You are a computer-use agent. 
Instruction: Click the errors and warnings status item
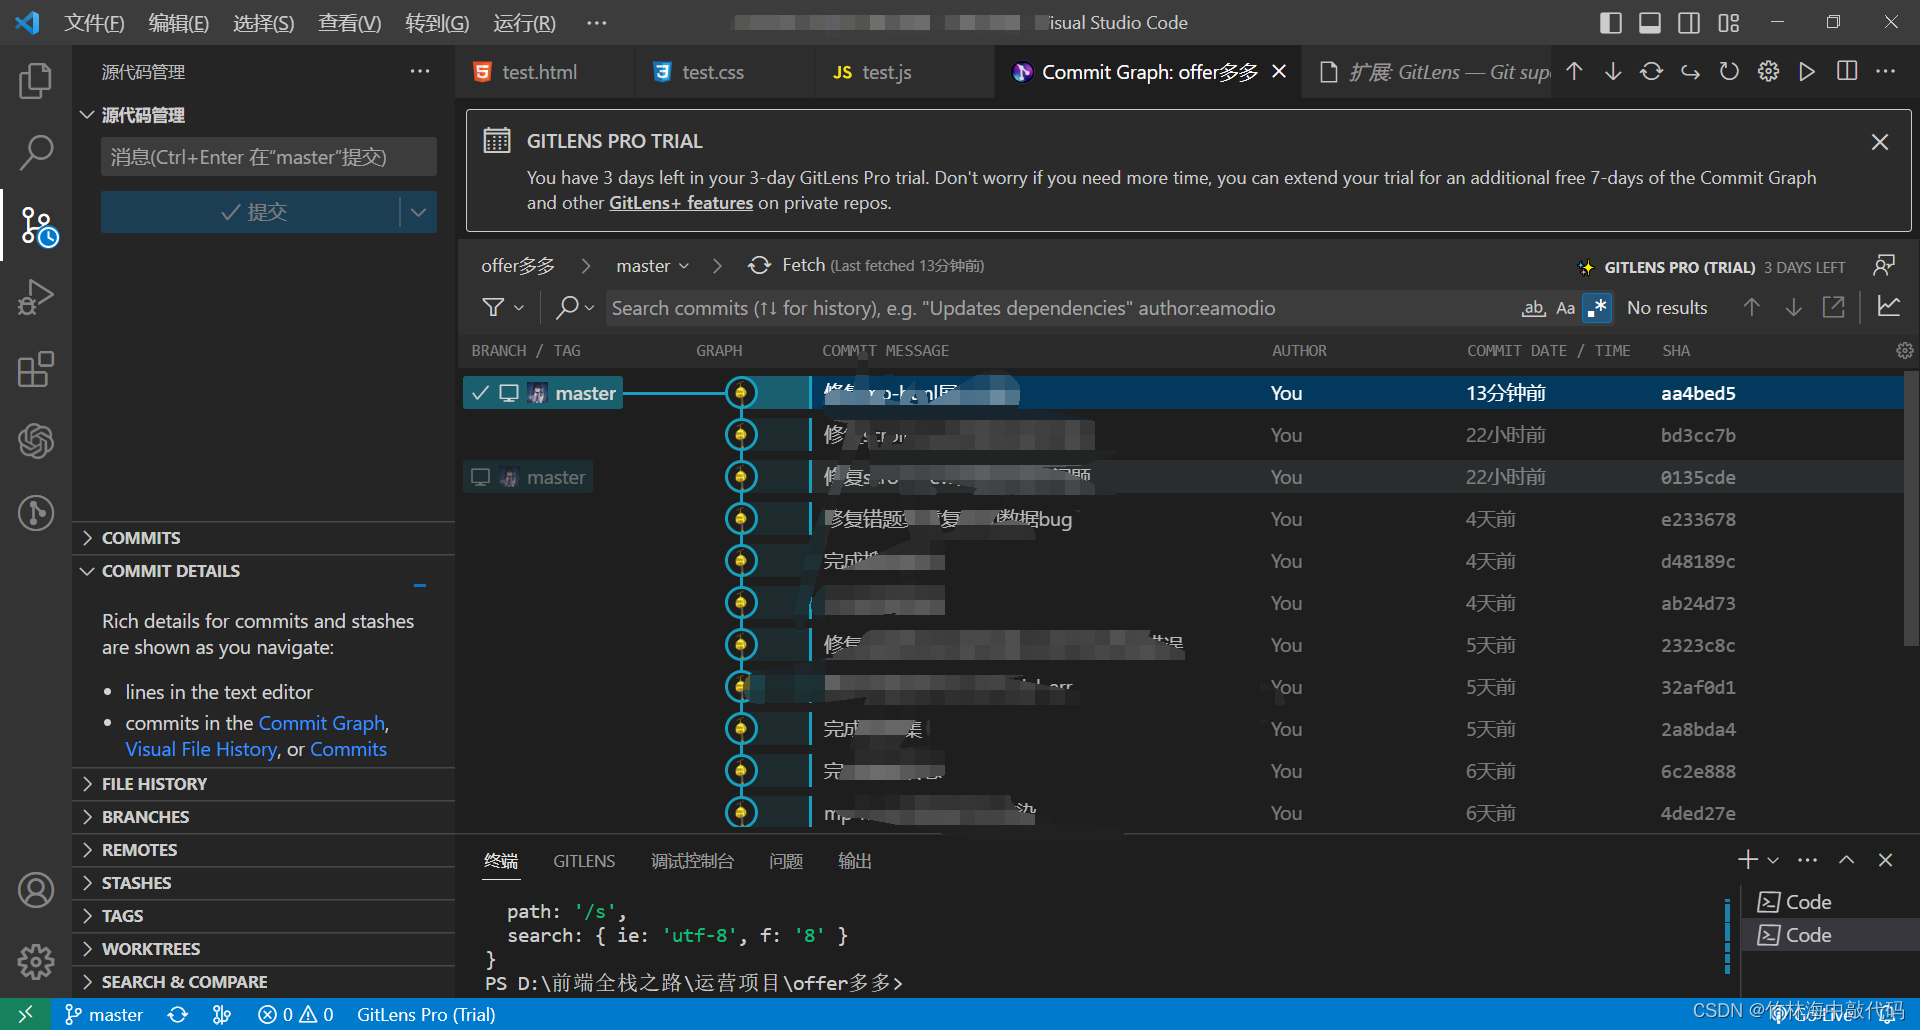pos(296,1014)
